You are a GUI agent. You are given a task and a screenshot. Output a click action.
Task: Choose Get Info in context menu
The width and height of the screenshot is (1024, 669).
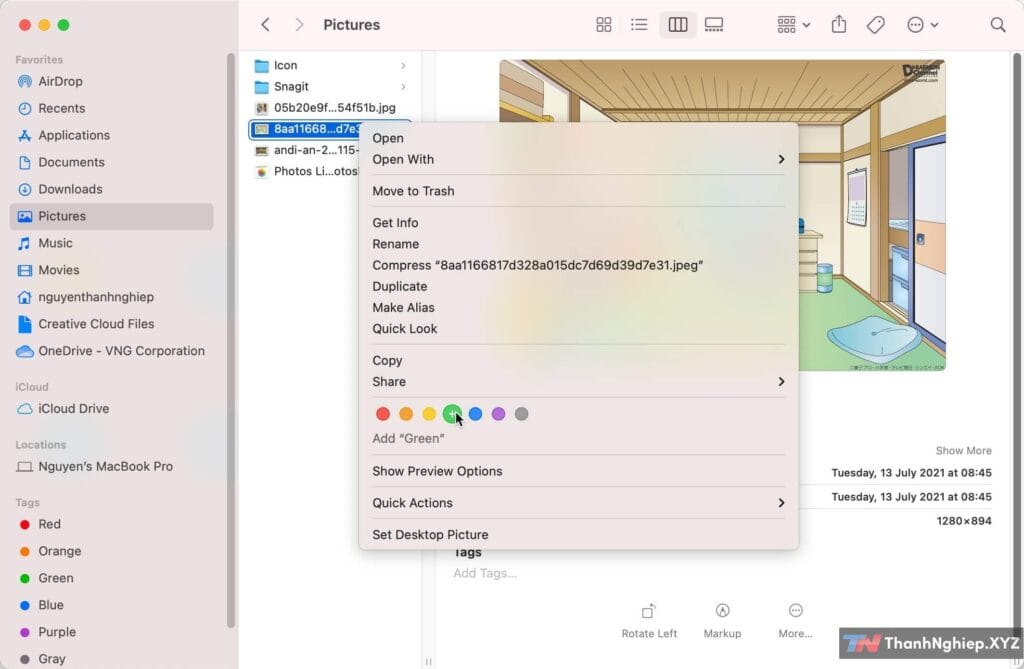(x=579, y=223)
